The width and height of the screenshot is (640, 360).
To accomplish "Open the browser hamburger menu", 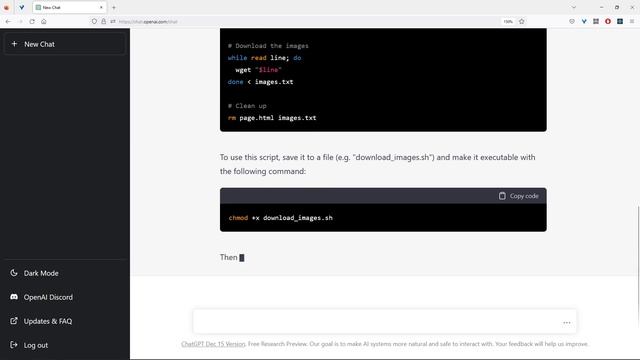I will (632, 21).
